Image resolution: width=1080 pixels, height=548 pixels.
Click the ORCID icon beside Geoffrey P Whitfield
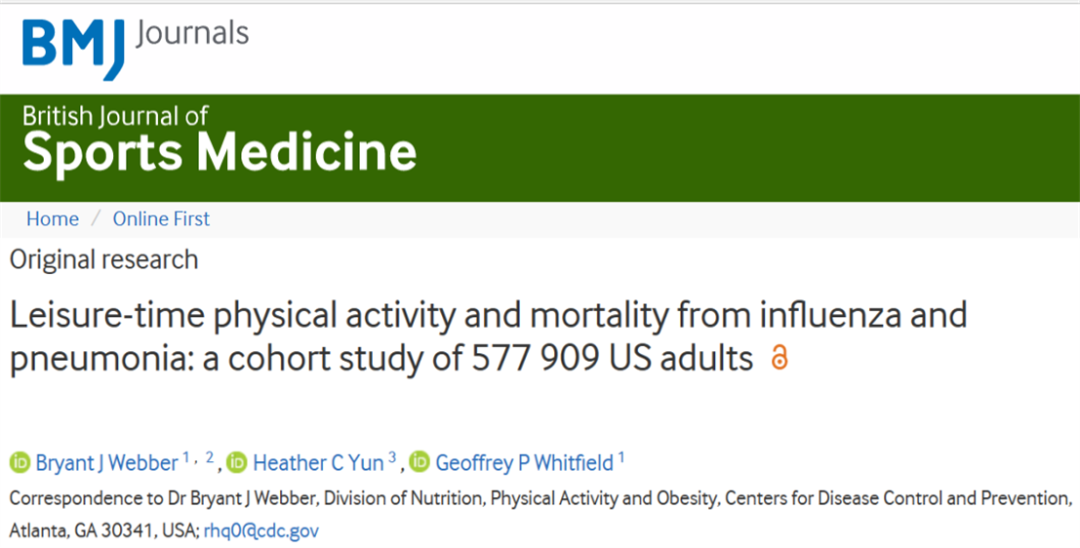tap(420, 463)
